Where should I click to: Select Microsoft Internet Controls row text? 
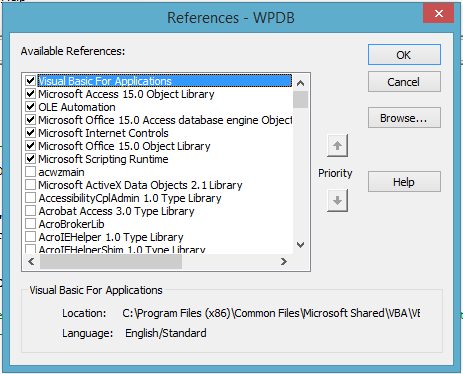[103, 133]
